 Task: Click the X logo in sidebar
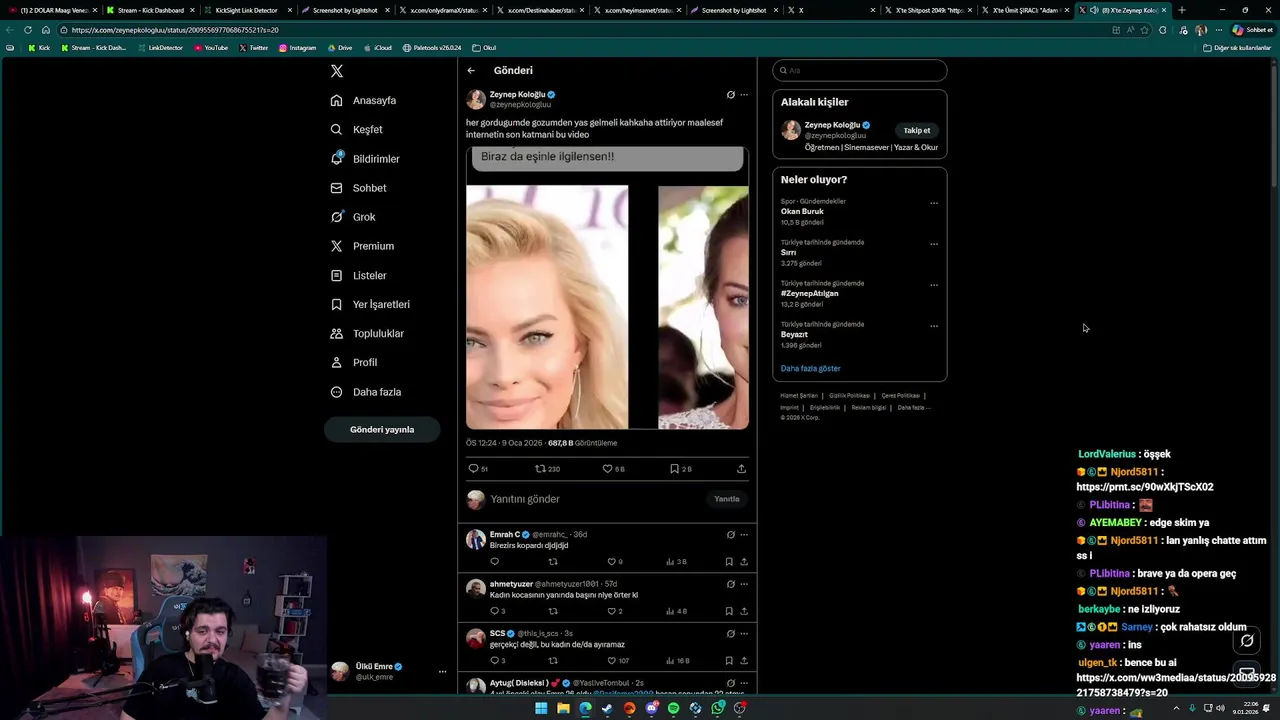pos(337,71)
